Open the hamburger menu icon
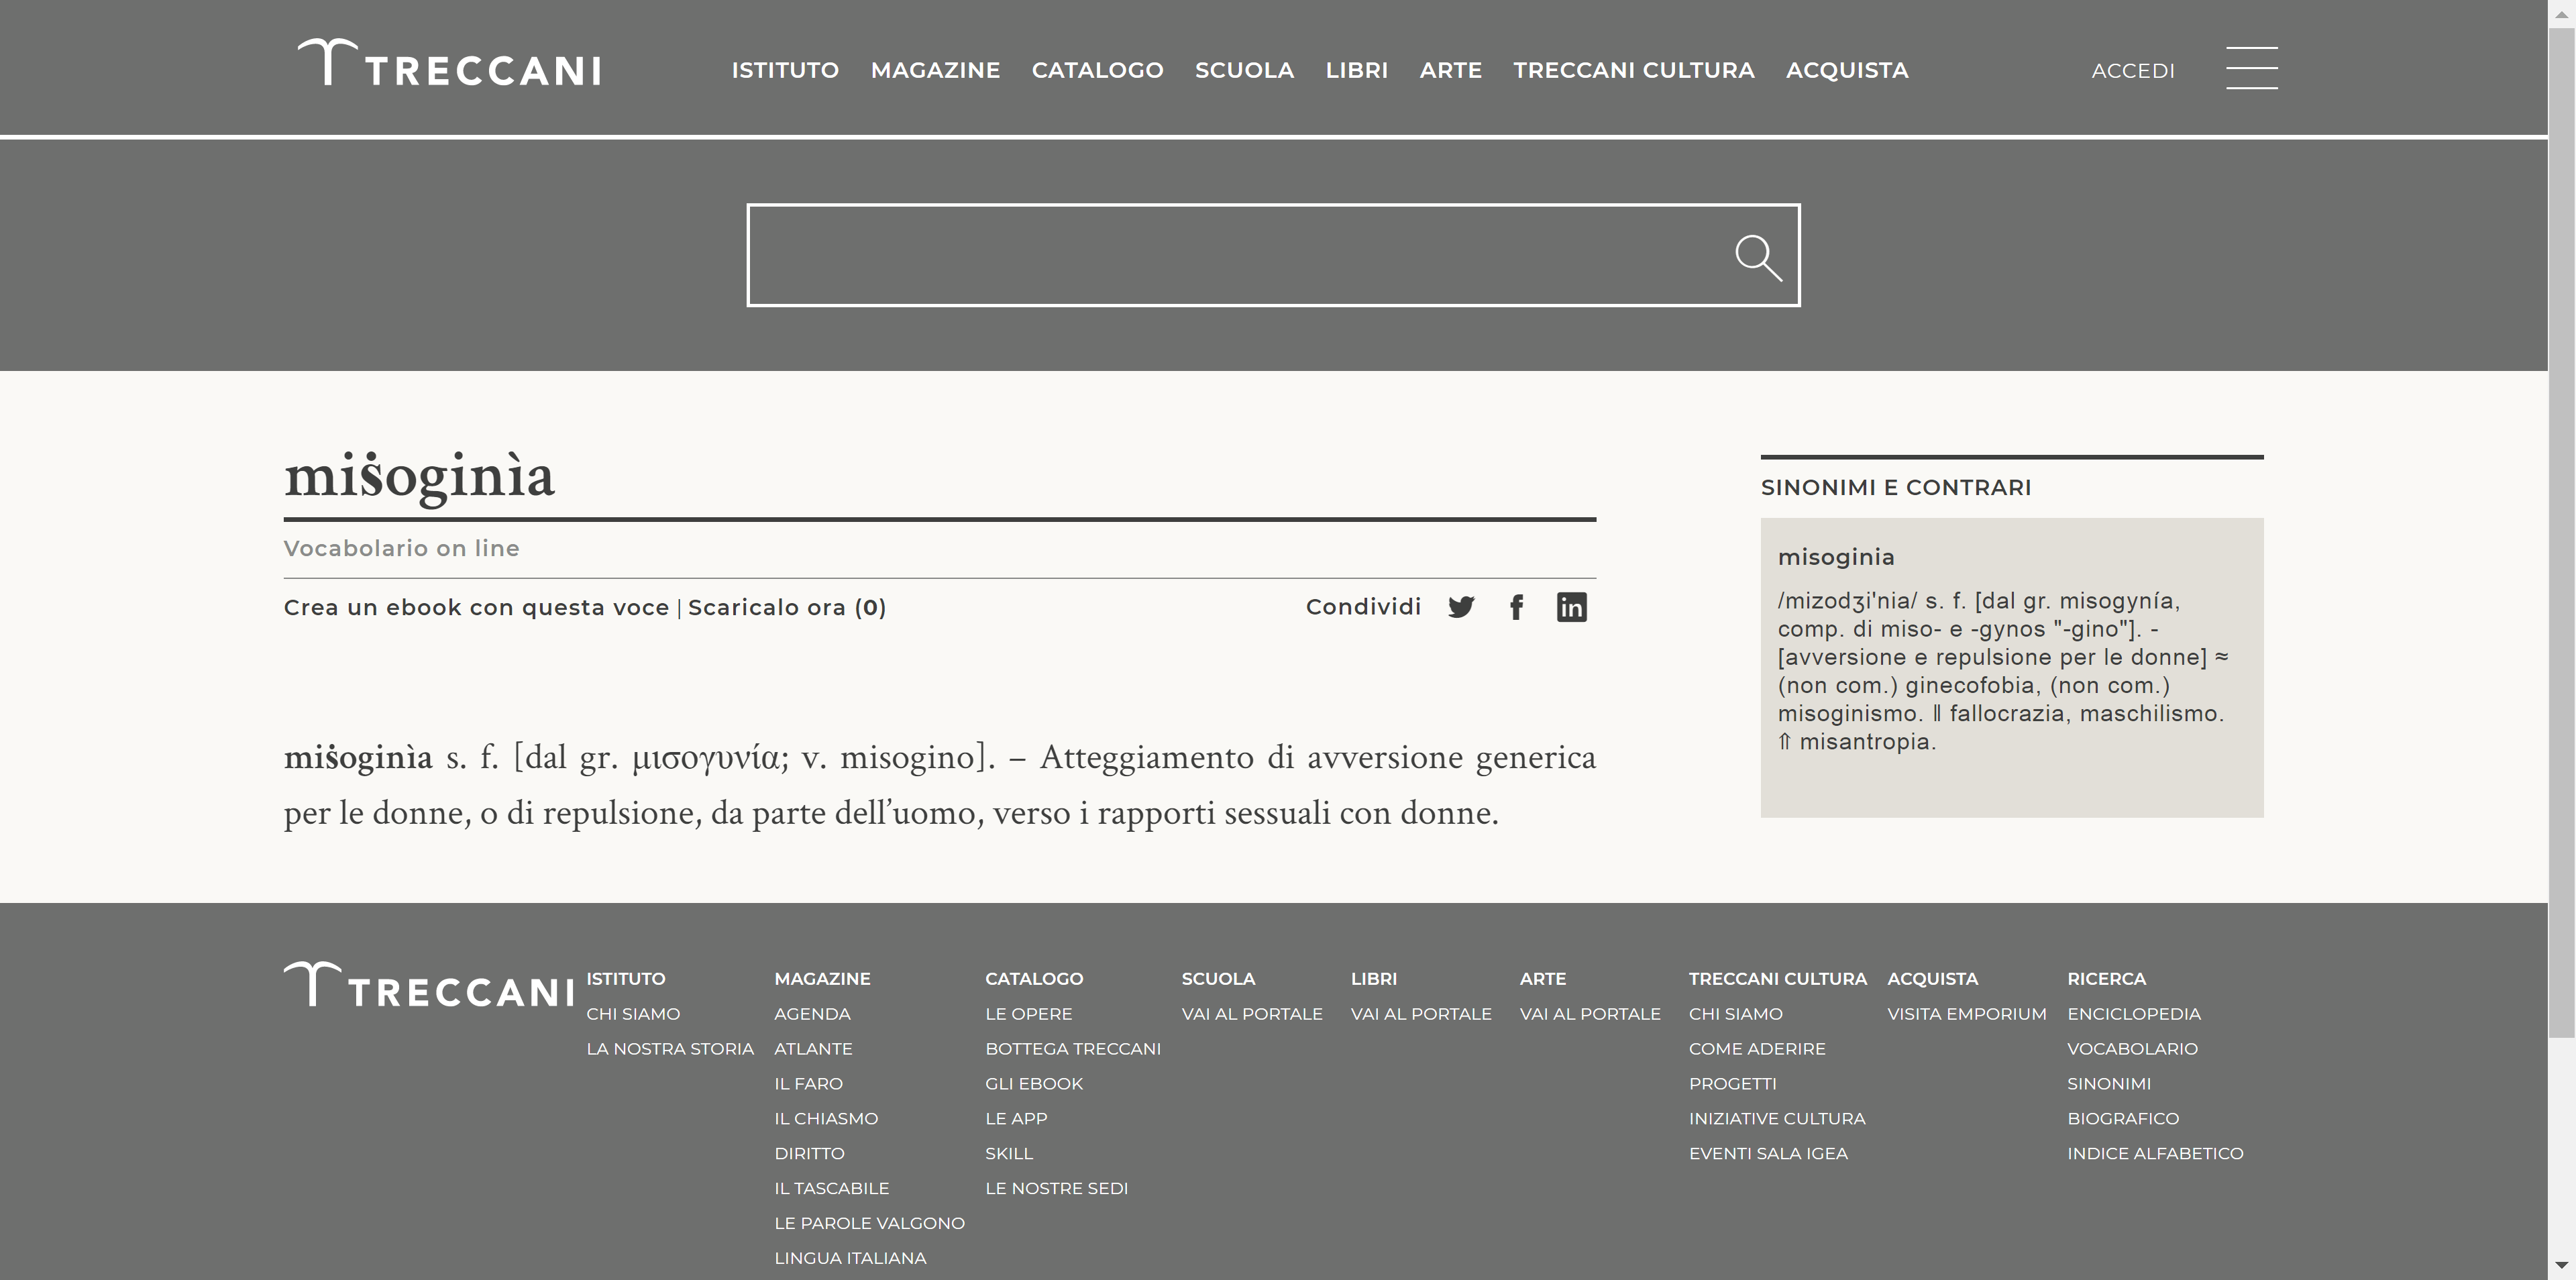The width and height of the screenshot is (2576, 1280). 2251,68
